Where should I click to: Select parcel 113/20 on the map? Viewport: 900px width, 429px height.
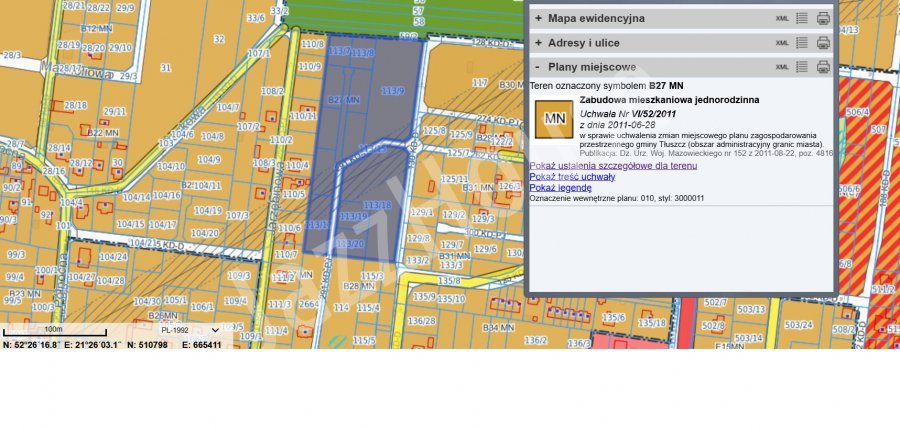[x=351, y=244]
